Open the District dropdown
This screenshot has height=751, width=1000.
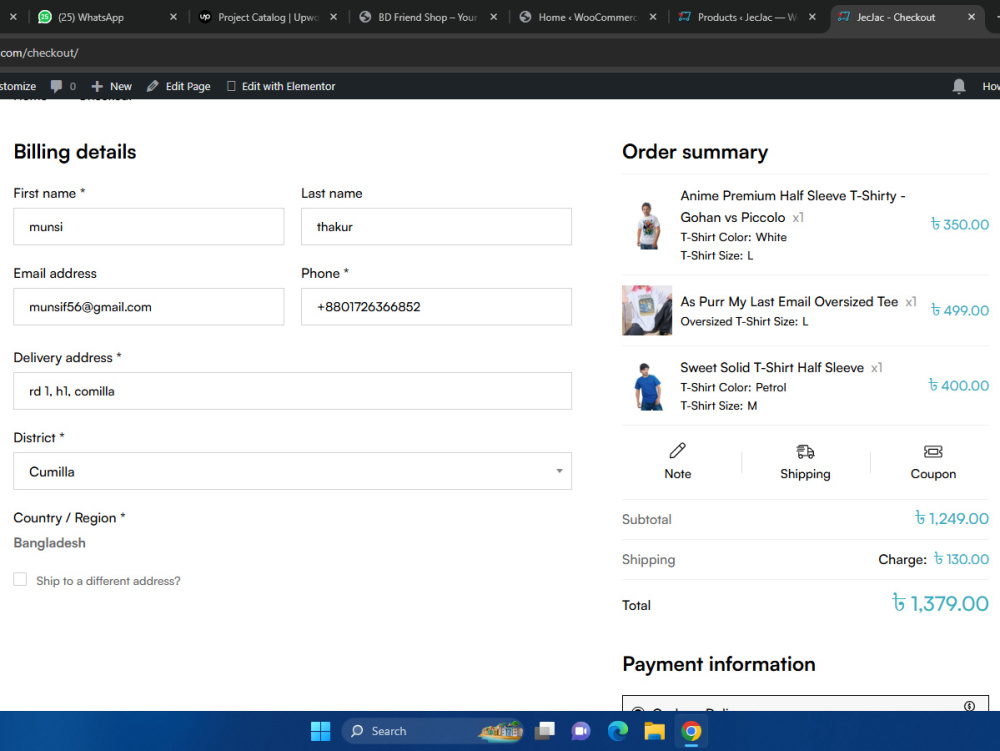[x=293, y=471]
